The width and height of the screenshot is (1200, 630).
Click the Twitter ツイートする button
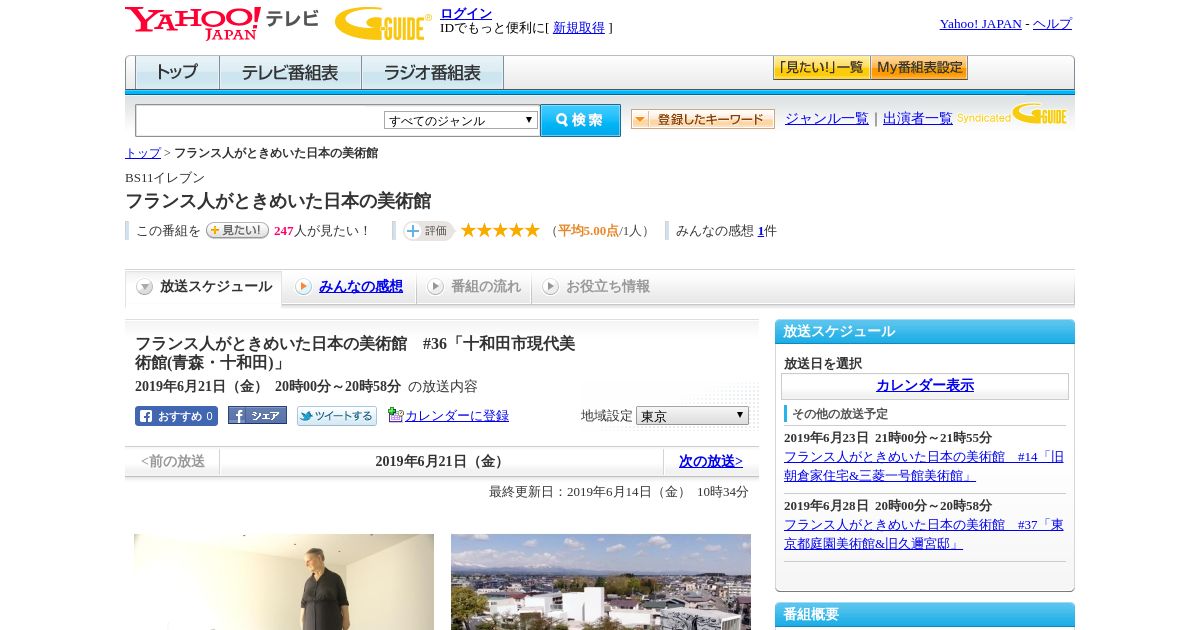tap(337, 416)
